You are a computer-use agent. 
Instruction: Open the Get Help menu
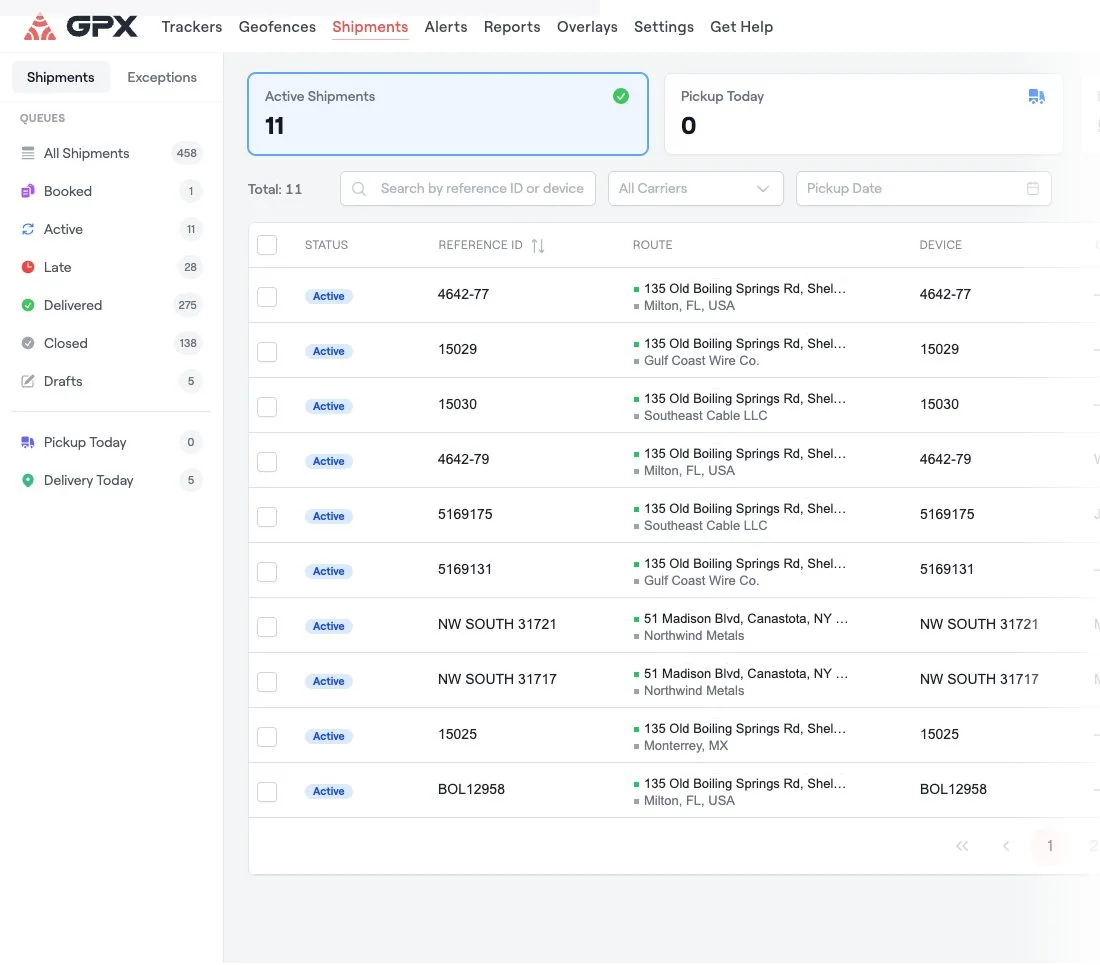742,27
